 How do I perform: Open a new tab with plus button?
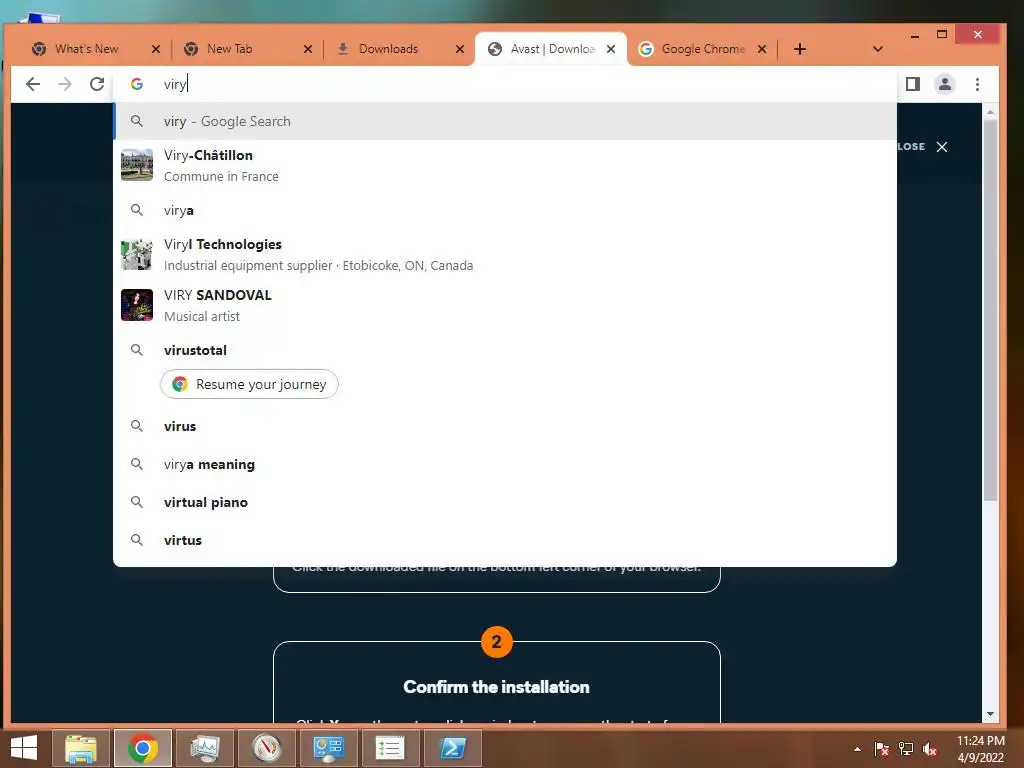click(x=799, y=49)
